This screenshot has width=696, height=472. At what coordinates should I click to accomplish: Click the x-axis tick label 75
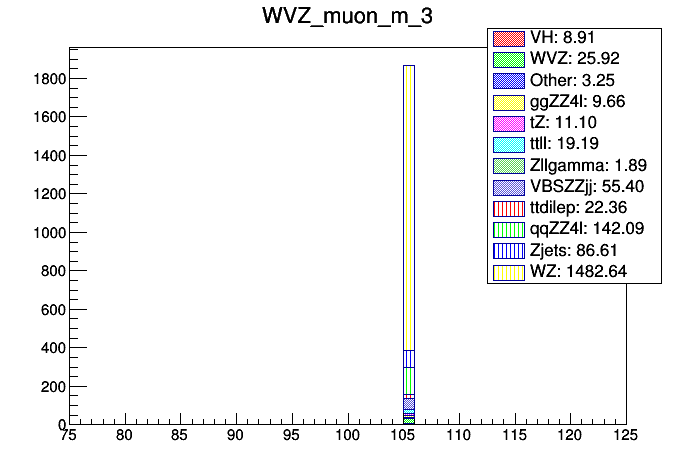68,437
